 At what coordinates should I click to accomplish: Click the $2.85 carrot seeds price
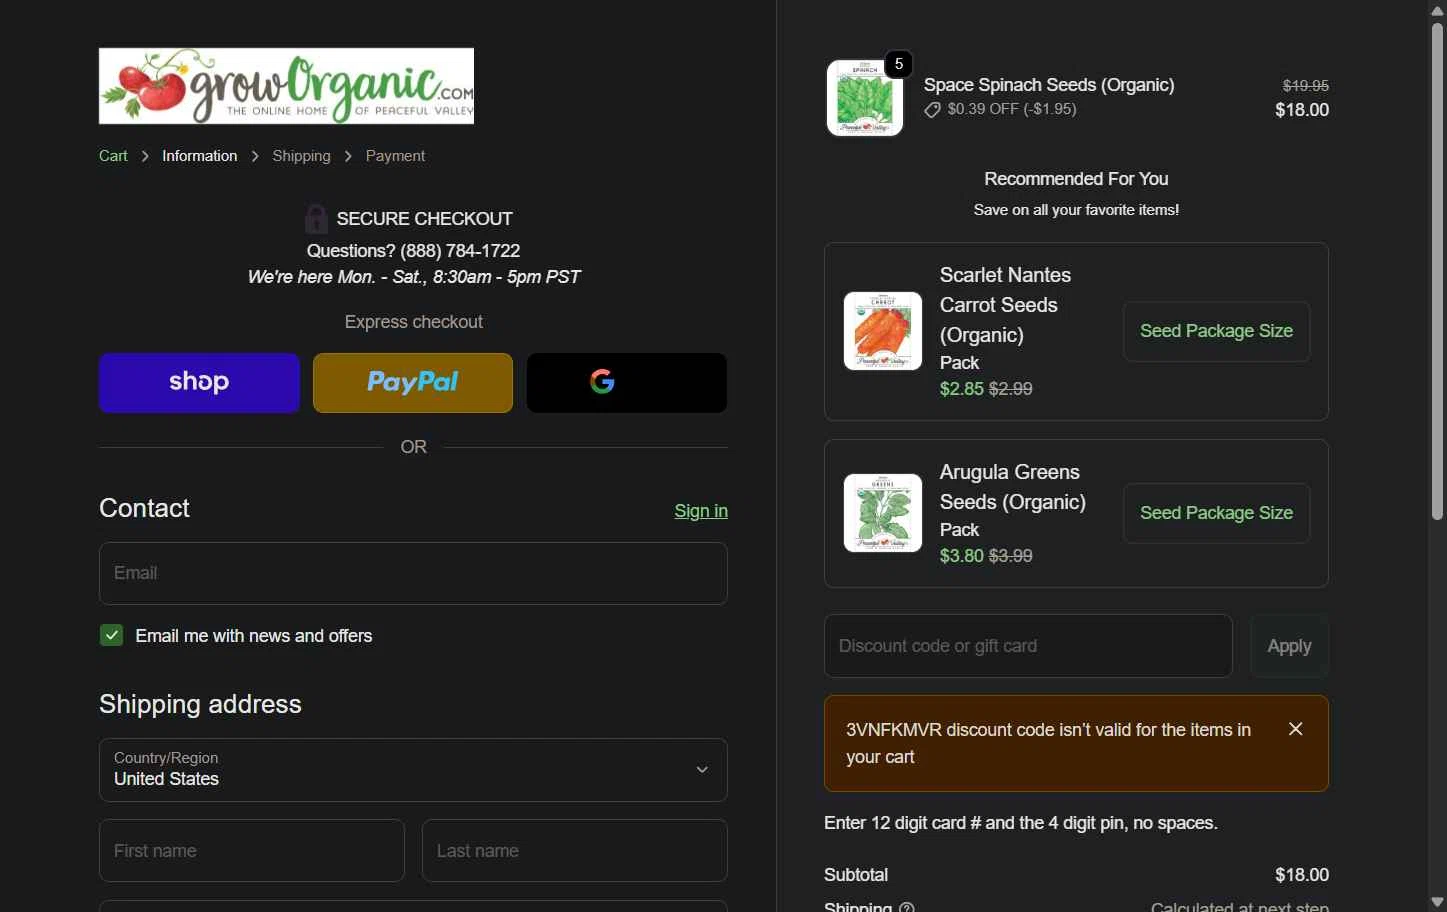[962, 389]
